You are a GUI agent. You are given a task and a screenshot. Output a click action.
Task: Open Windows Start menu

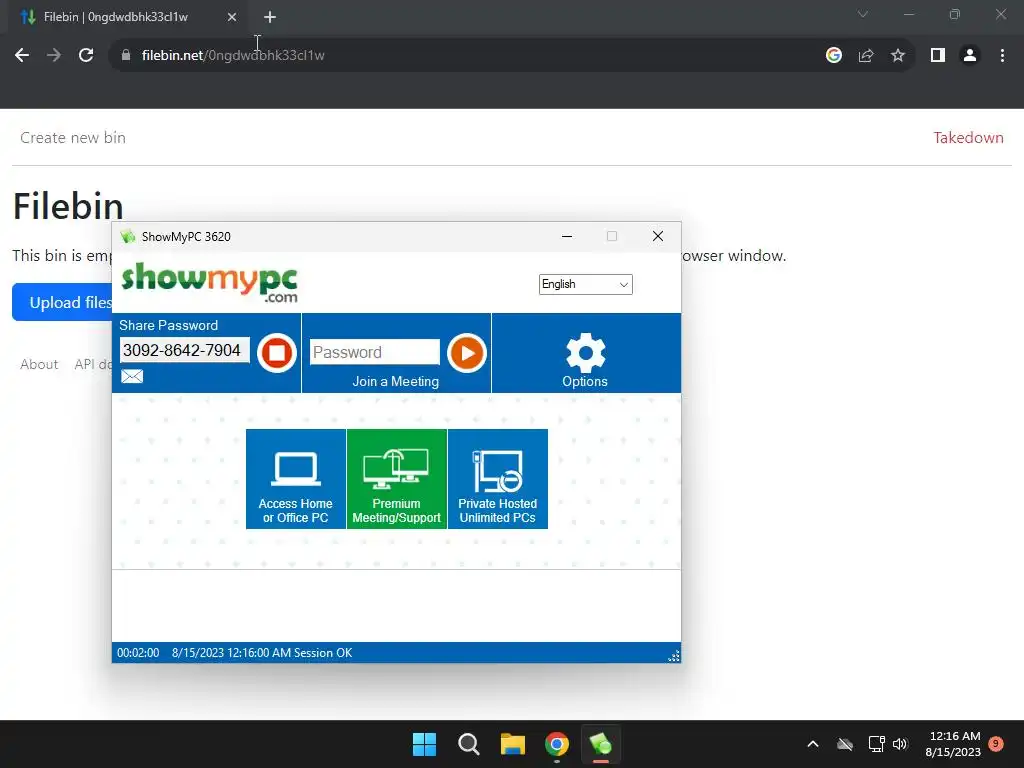[x=424, y=744]
